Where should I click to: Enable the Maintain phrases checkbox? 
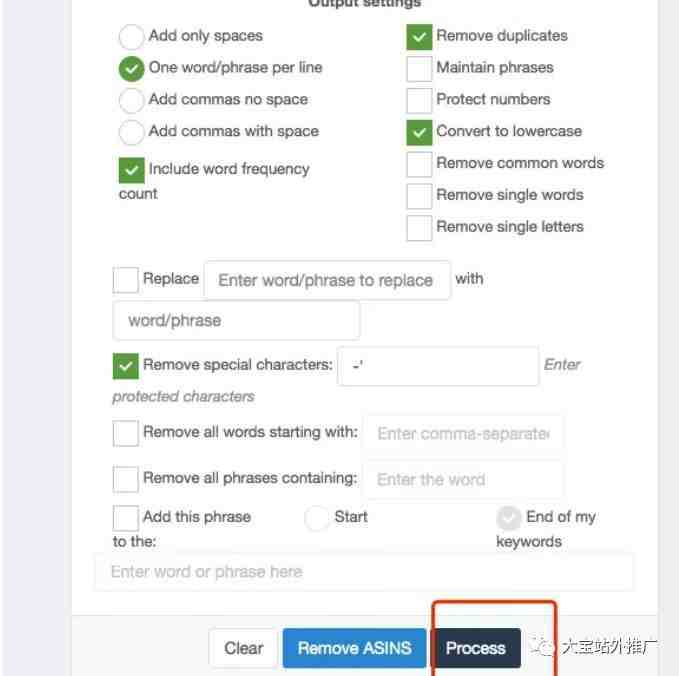point(419,68)
